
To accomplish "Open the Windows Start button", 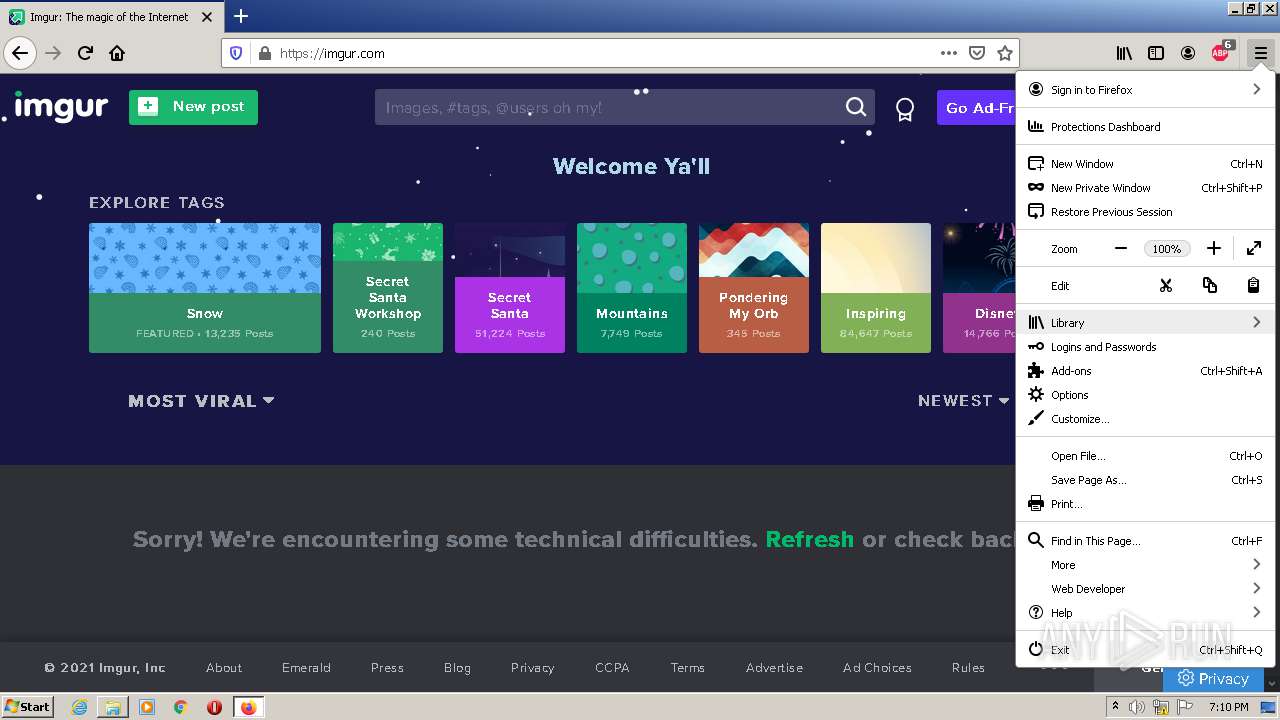I will click(x=27, y=706).
